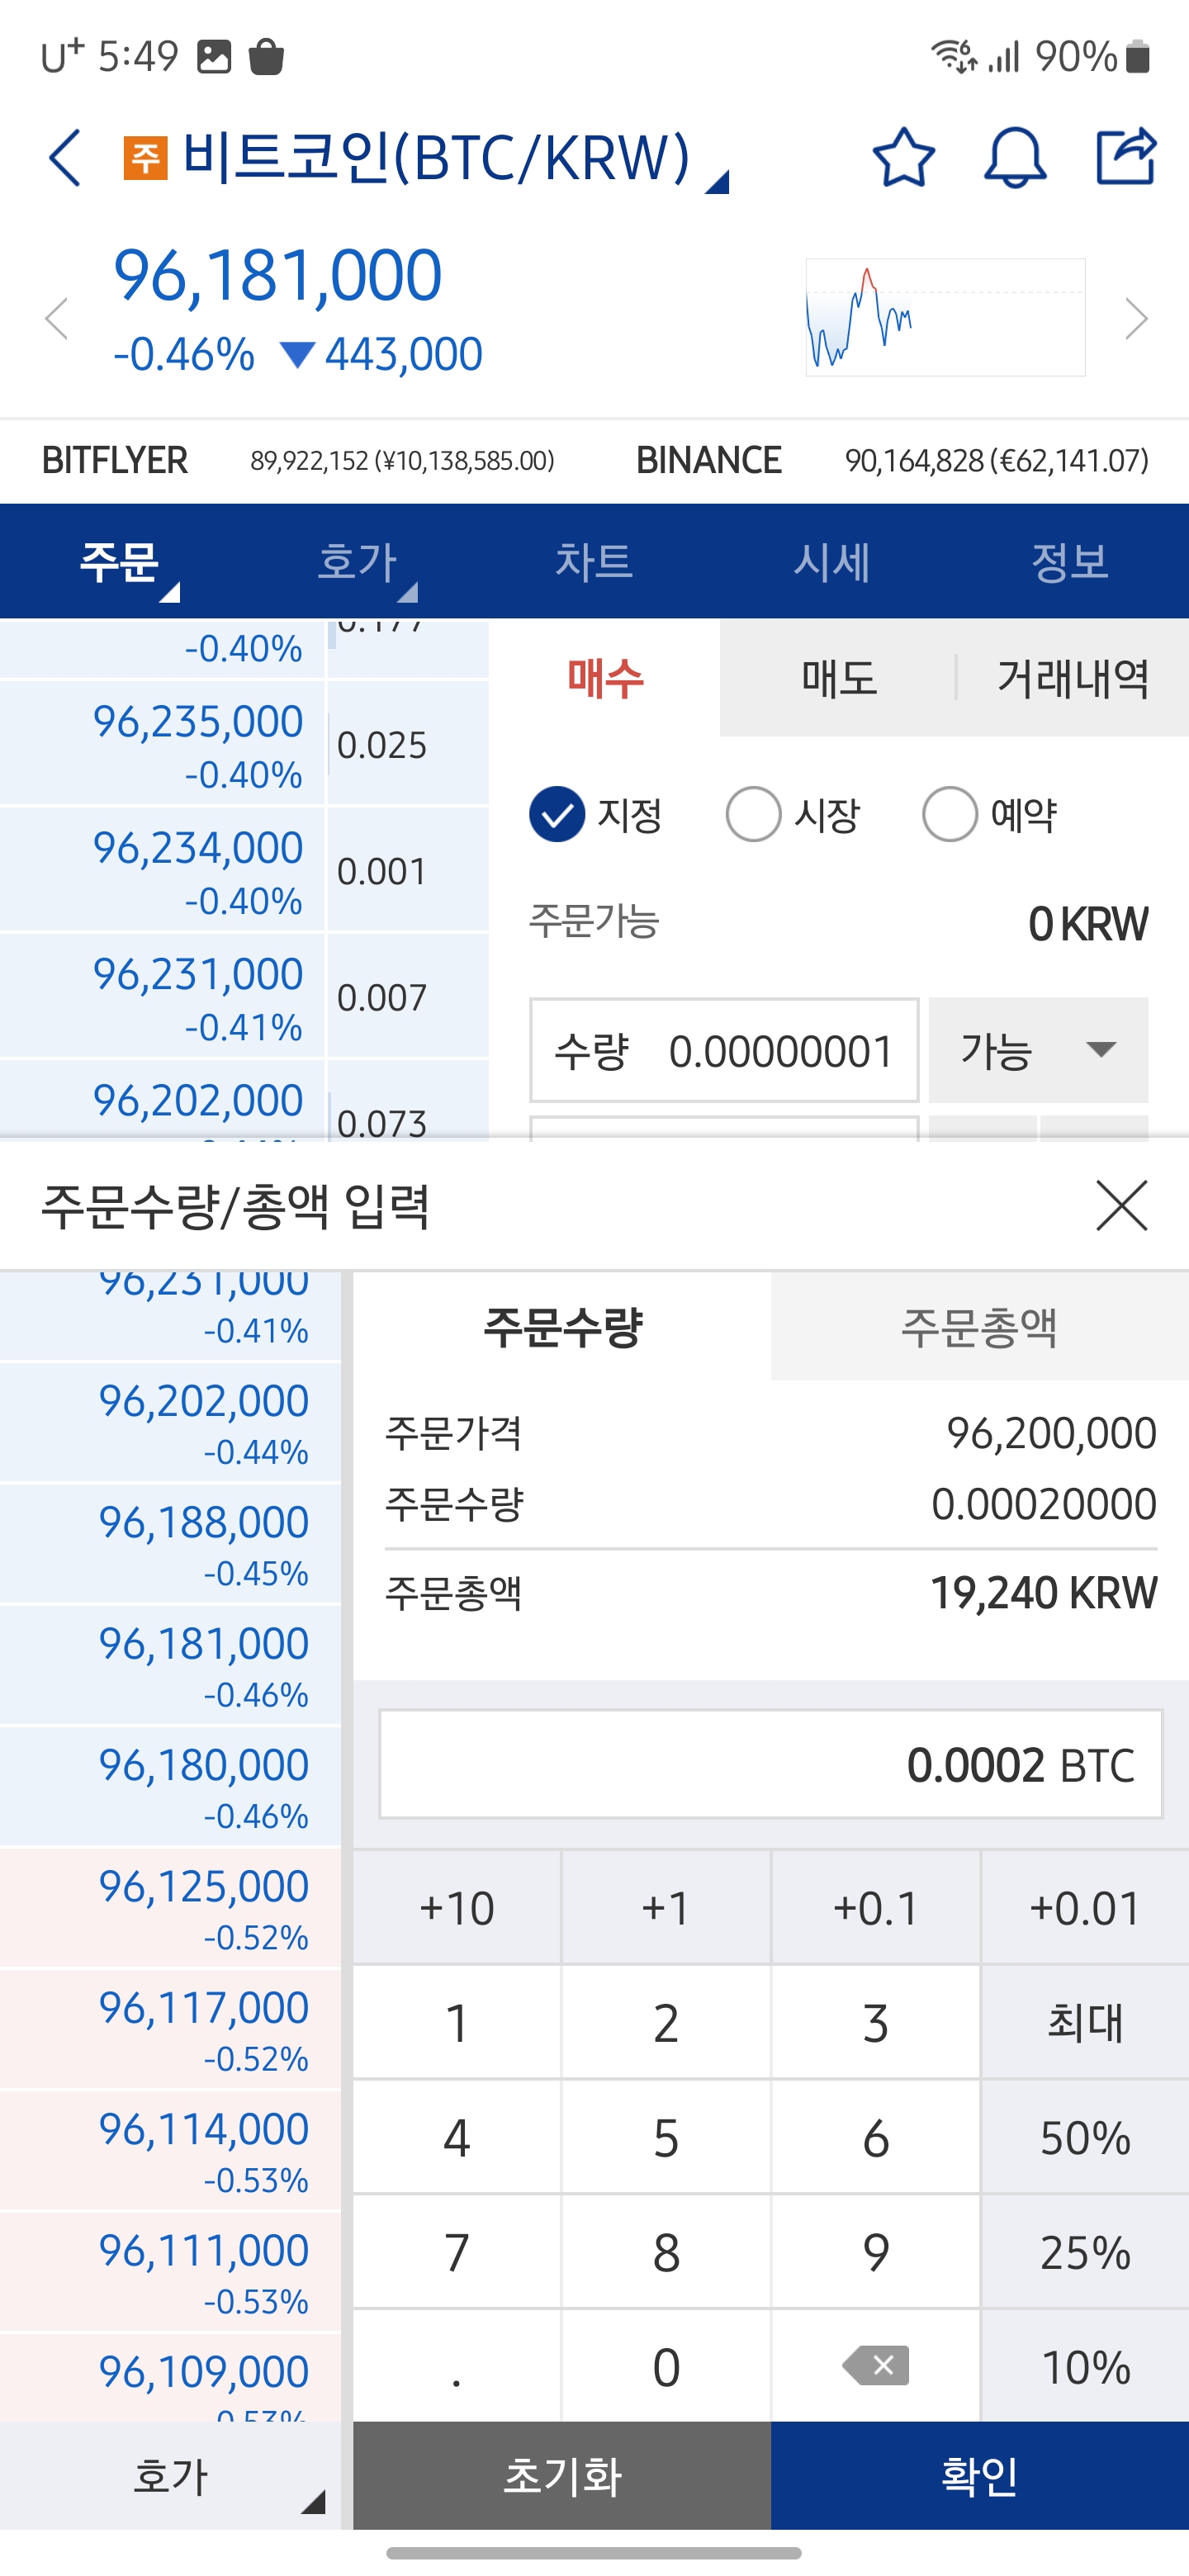Tap keypad digit 5
The image size is (1189, 2576).
tap(666, 2138)
